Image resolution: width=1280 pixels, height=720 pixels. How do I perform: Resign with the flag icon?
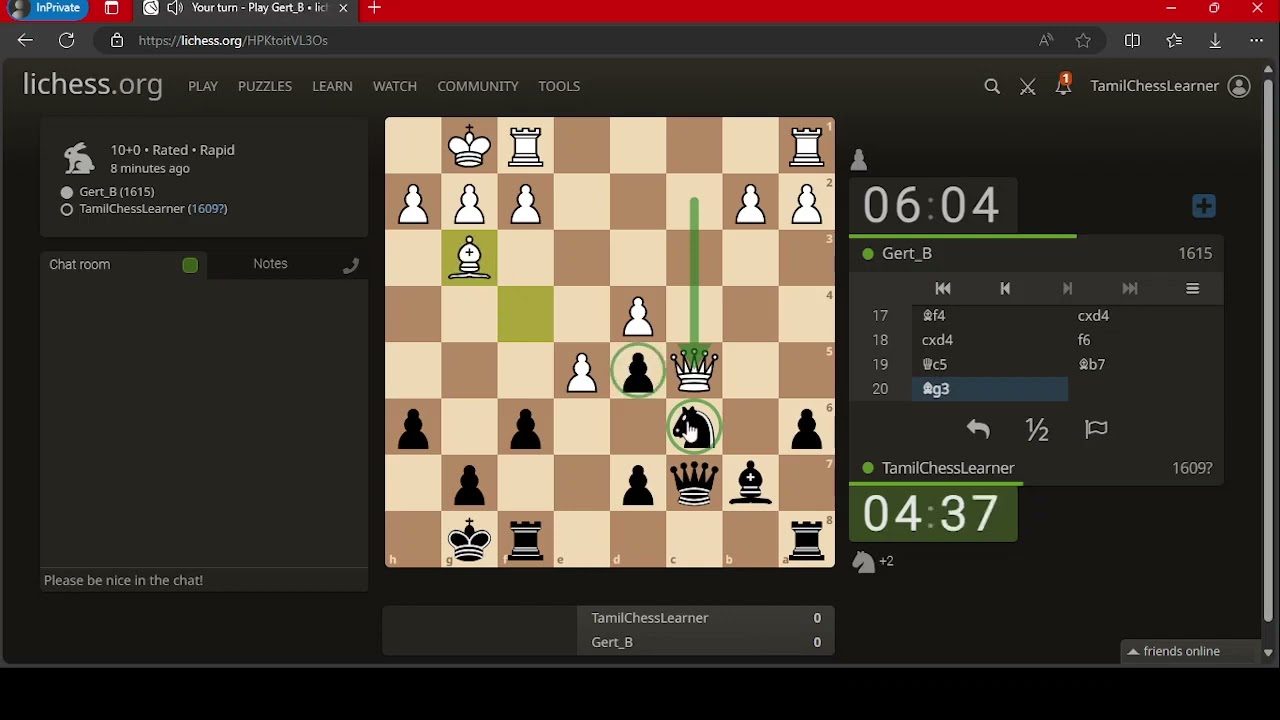[x=1096, y=430]
